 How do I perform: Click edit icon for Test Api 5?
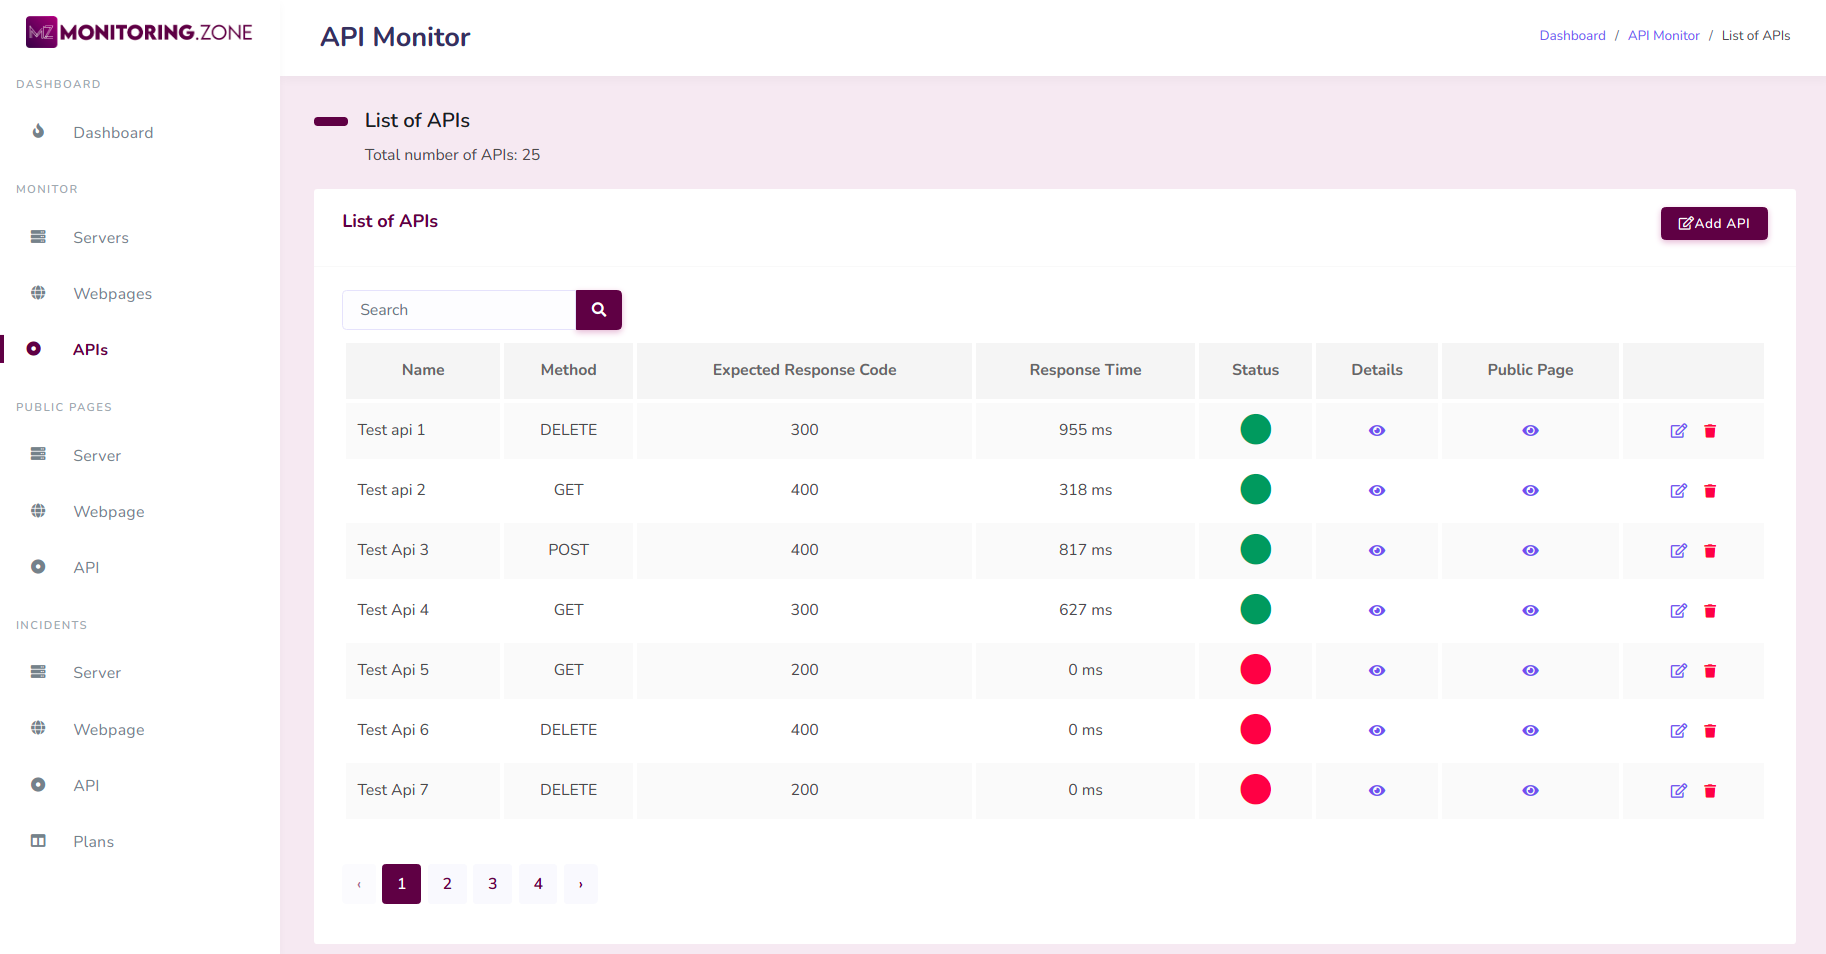click(1678, 671)
